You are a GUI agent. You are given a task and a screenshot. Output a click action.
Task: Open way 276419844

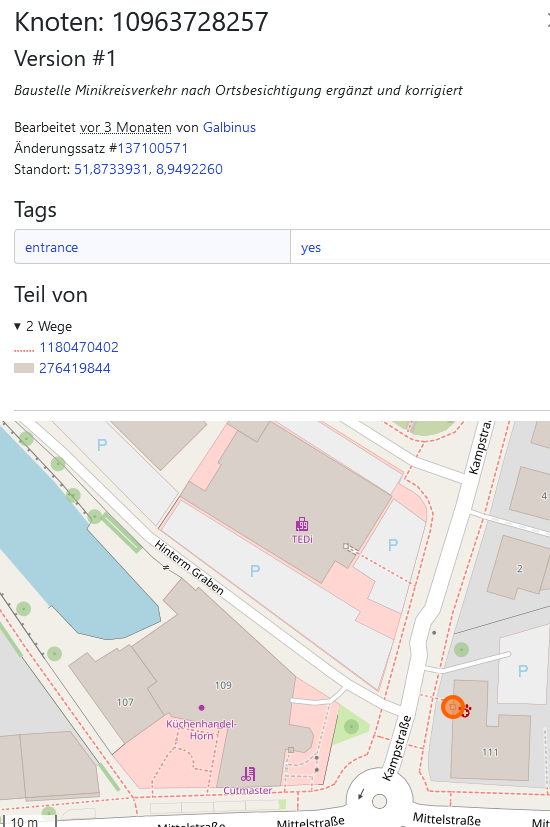click(75, 368)
